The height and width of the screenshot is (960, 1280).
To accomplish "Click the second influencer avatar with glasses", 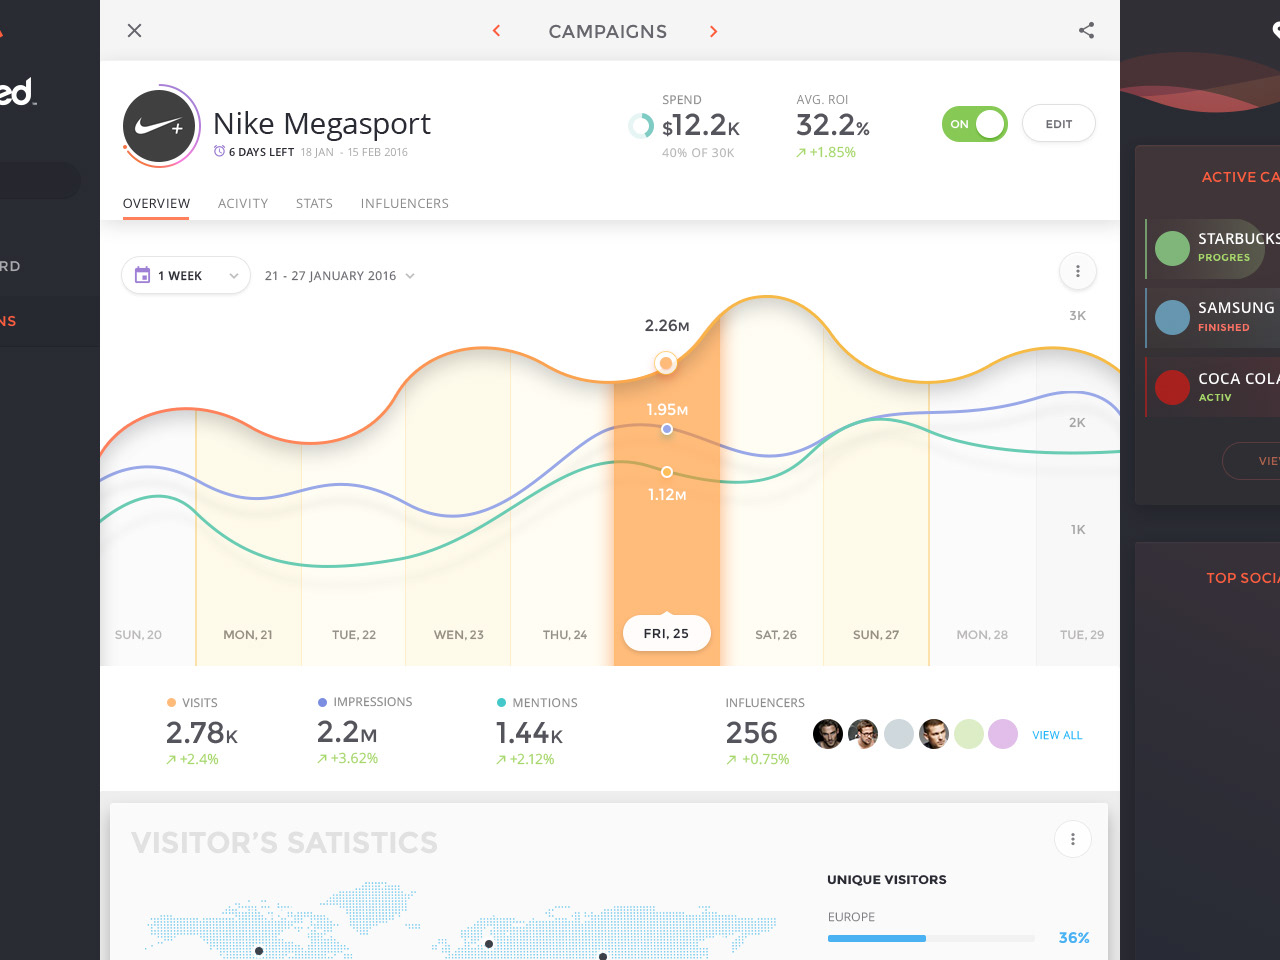I will [863, 734].
